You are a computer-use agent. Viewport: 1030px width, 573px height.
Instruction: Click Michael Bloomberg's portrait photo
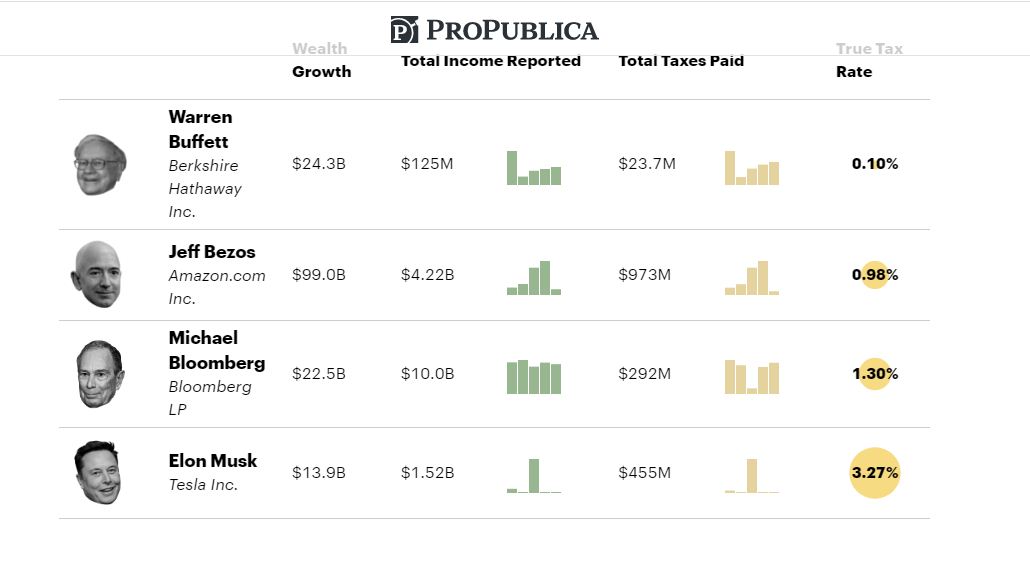(x=100, y=374)
